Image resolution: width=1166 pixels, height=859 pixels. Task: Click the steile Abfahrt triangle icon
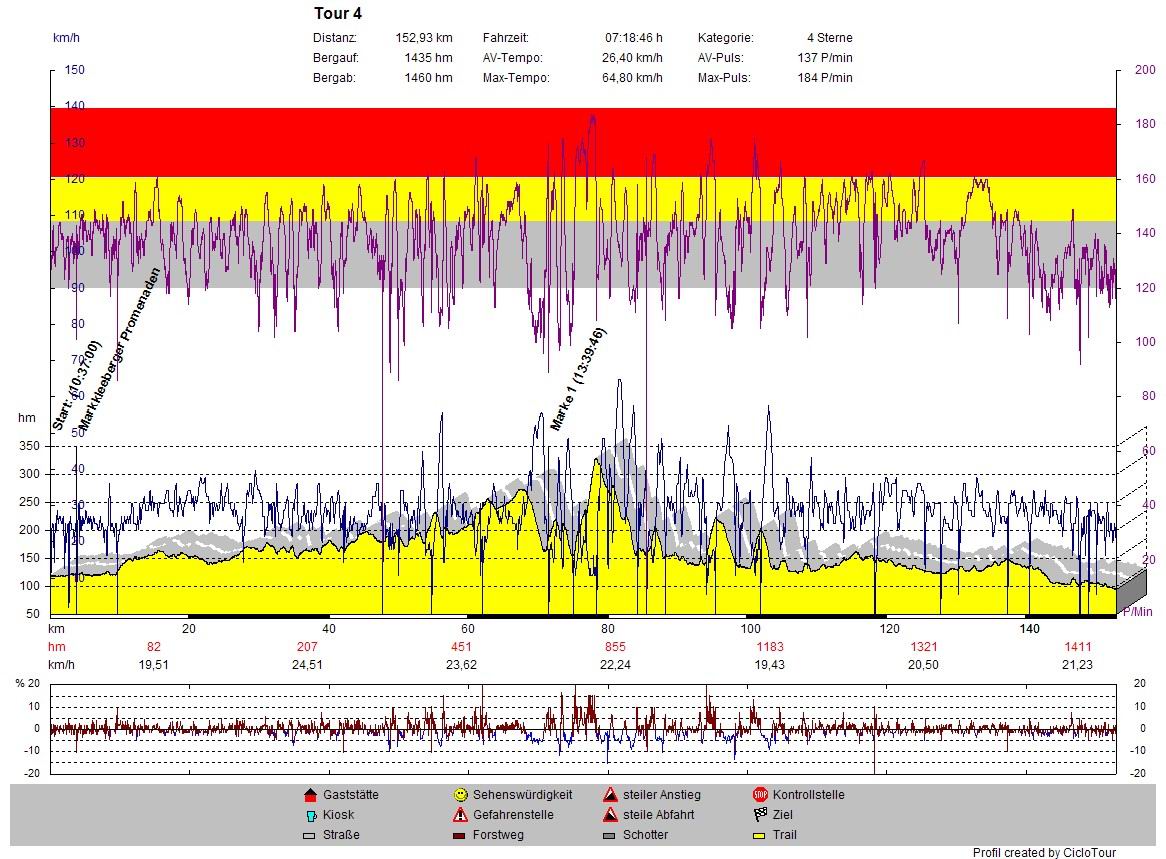coord(609,815)
